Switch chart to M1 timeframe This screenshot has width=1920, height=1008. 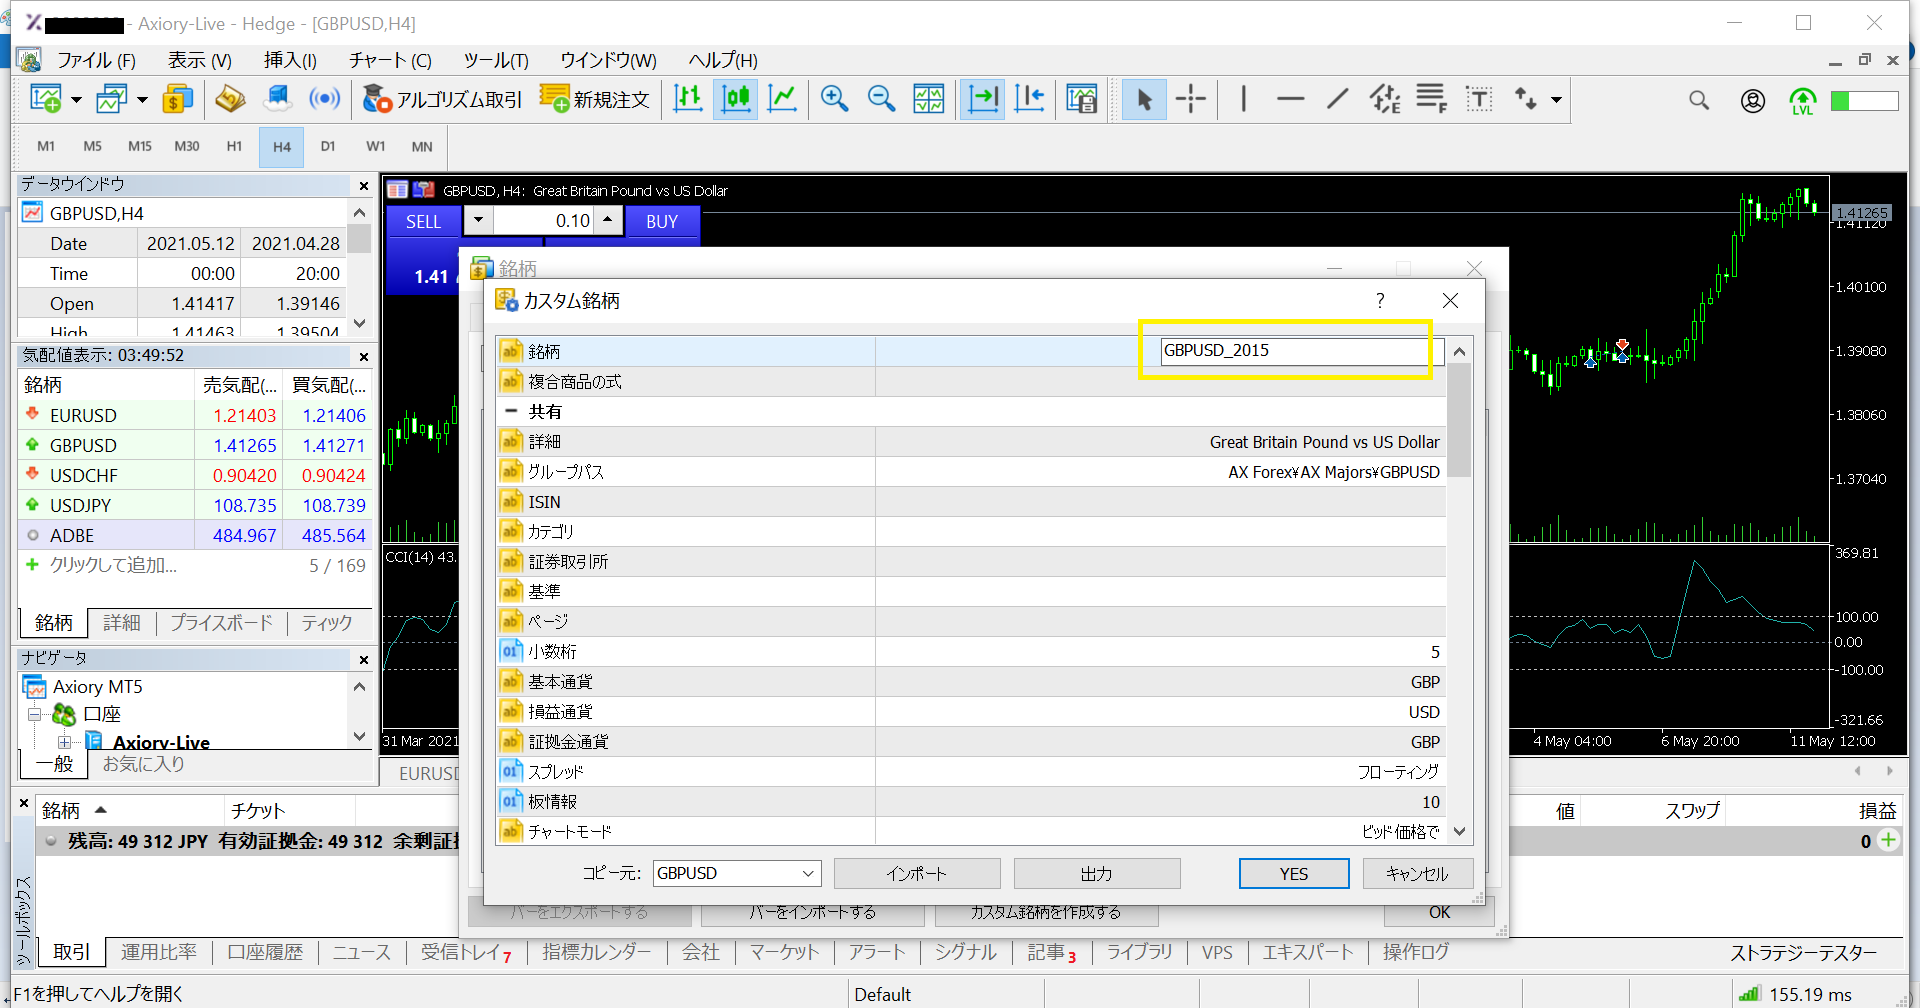pyautogui.click(x=46, y=146)
